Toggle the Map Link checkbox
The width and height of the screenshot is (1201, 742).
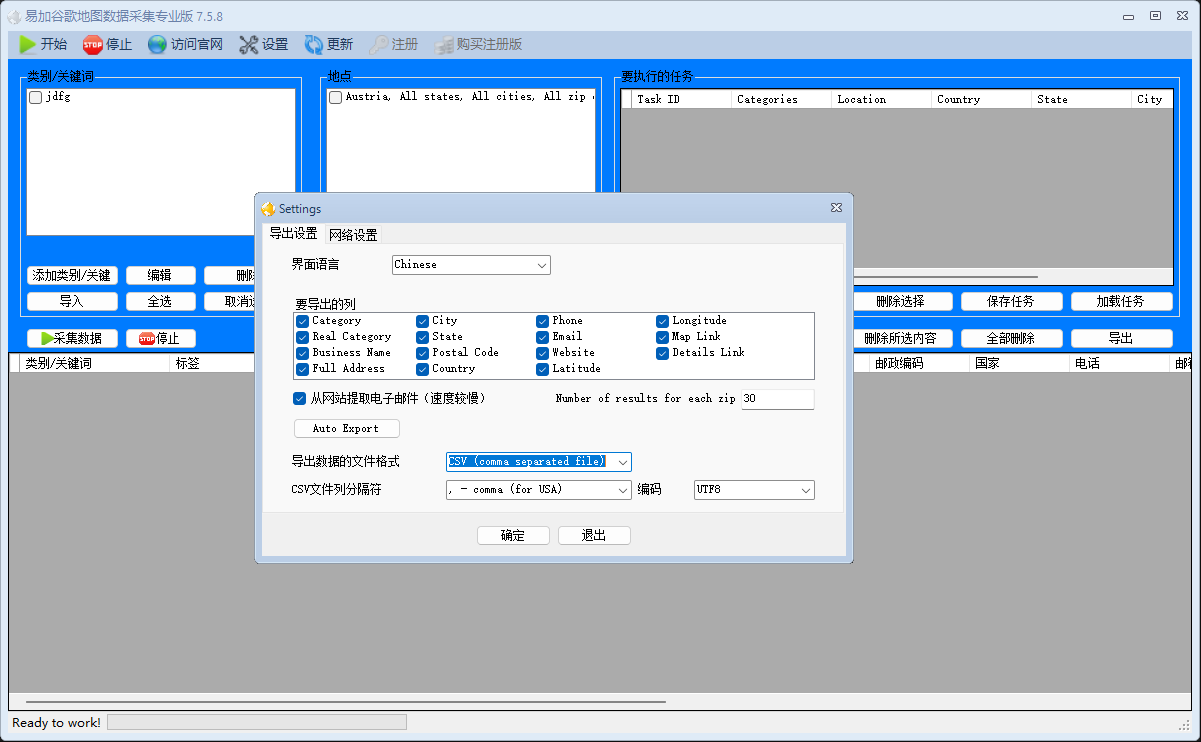(x=662, y=337)
